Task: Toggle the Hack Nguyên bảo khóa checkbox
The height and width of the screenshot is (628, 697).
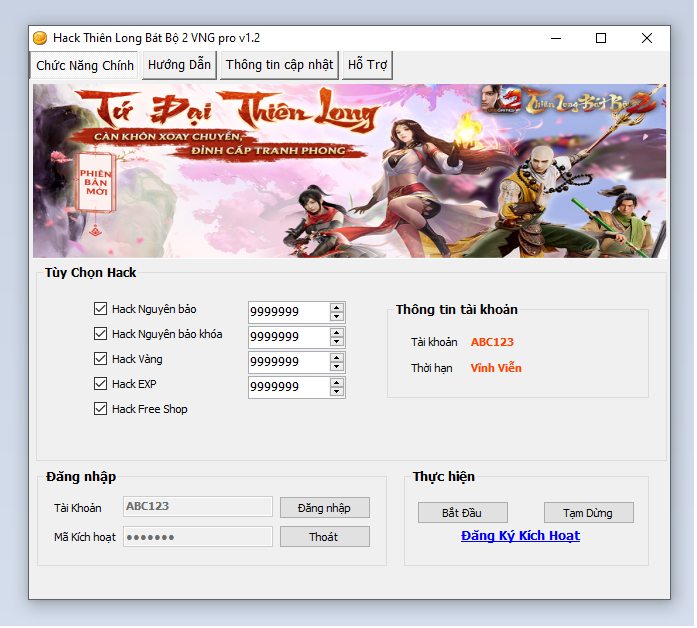Action: 100,334
